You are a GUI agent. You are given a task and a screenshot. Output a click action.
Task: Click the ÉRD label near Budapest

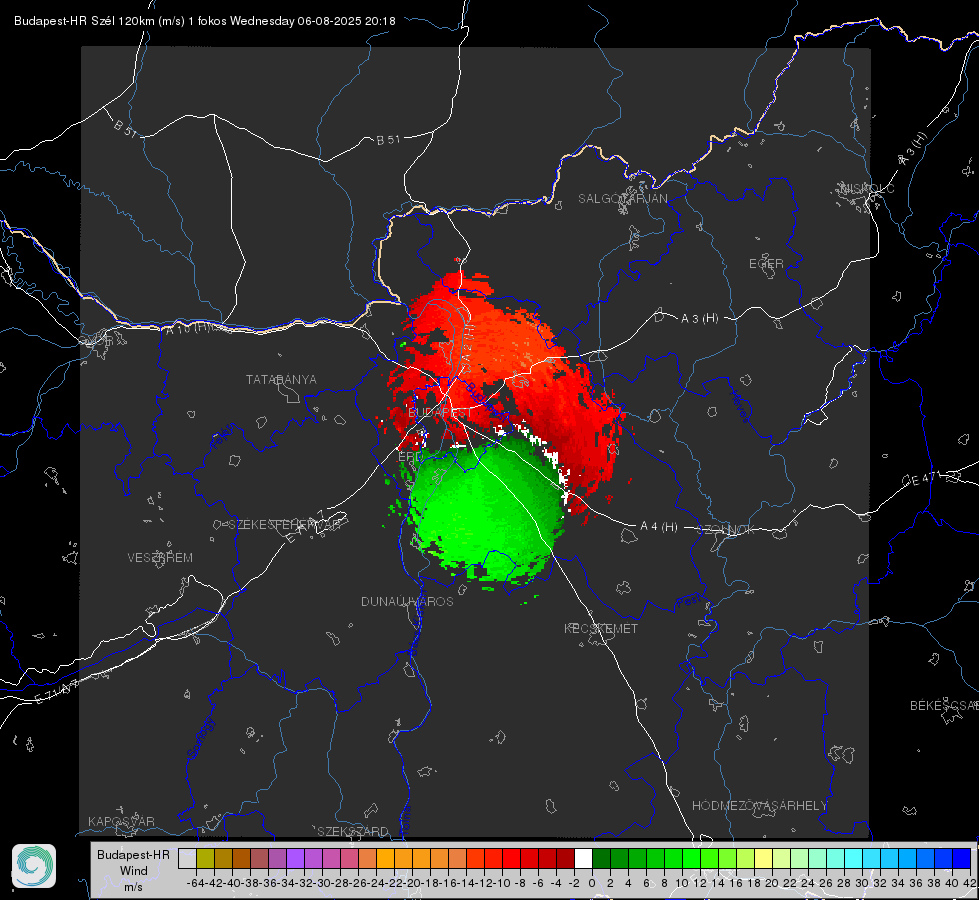[410, 457]
